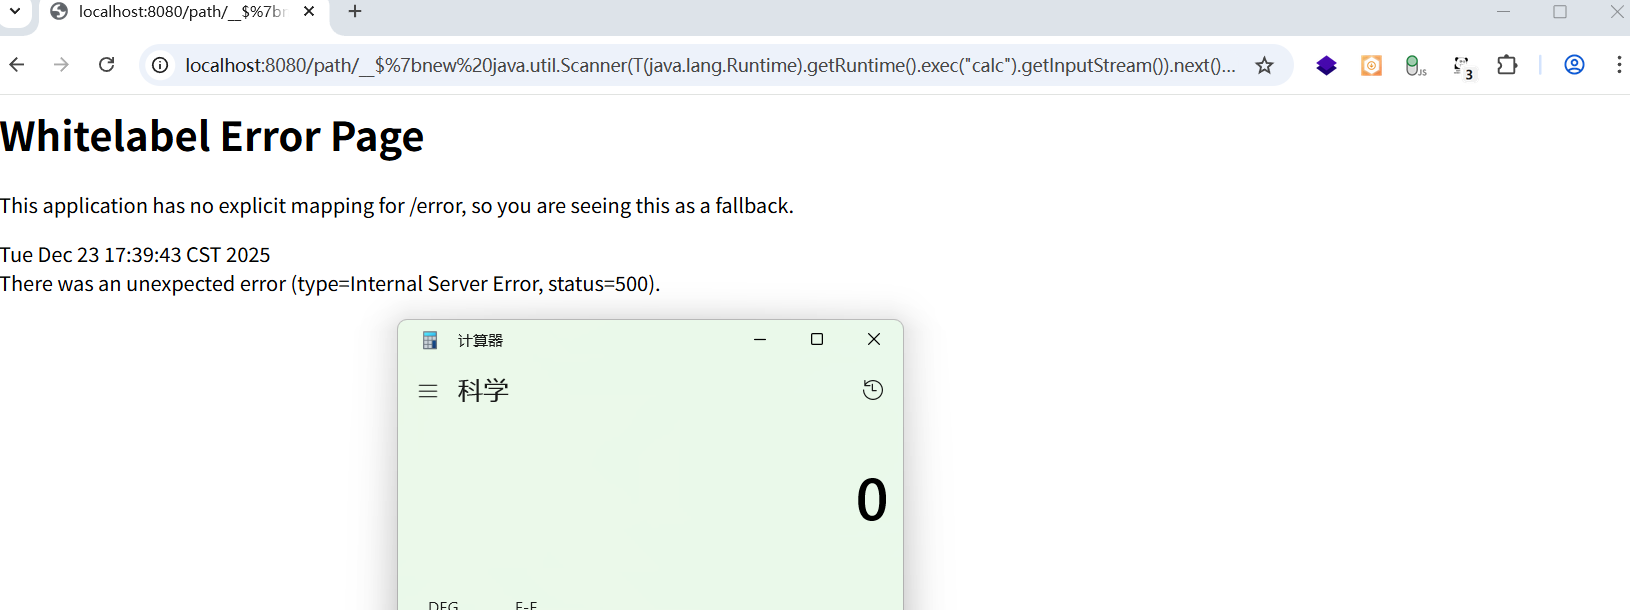
Task: Open the Chrome three-dot menu
Action: (x=1618, y=65)
